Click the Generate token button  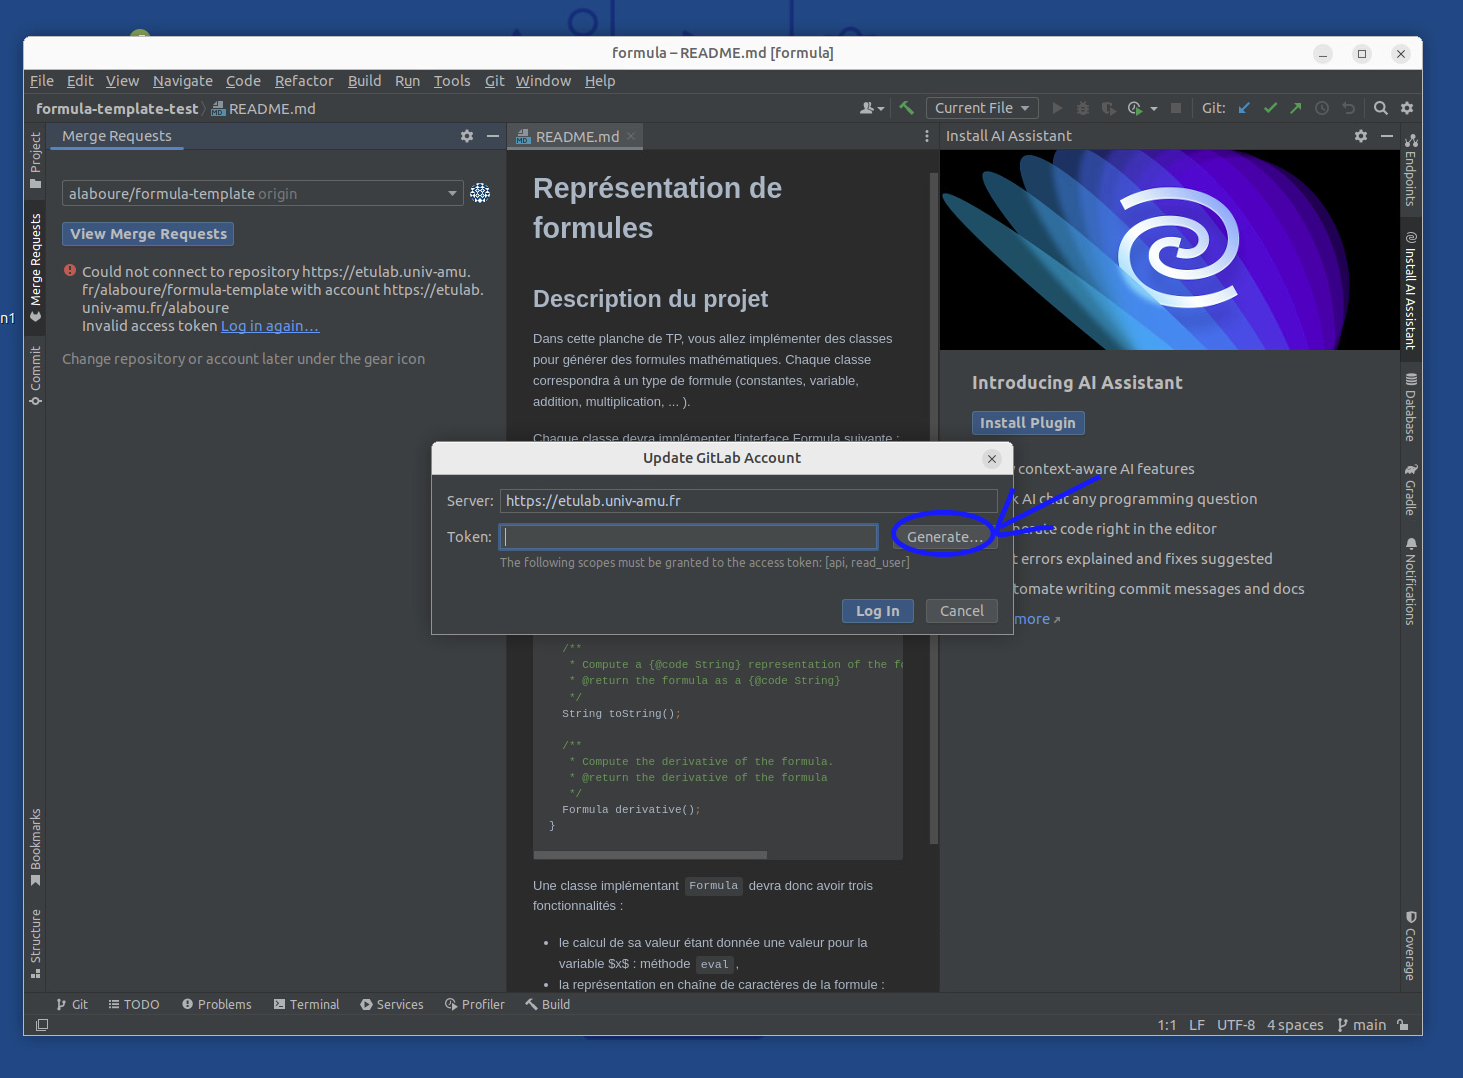point(944,537)
